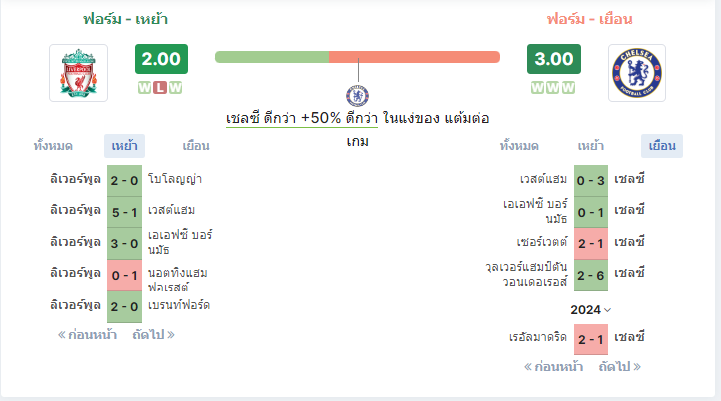Click the green-red points comparison bar

357,57
